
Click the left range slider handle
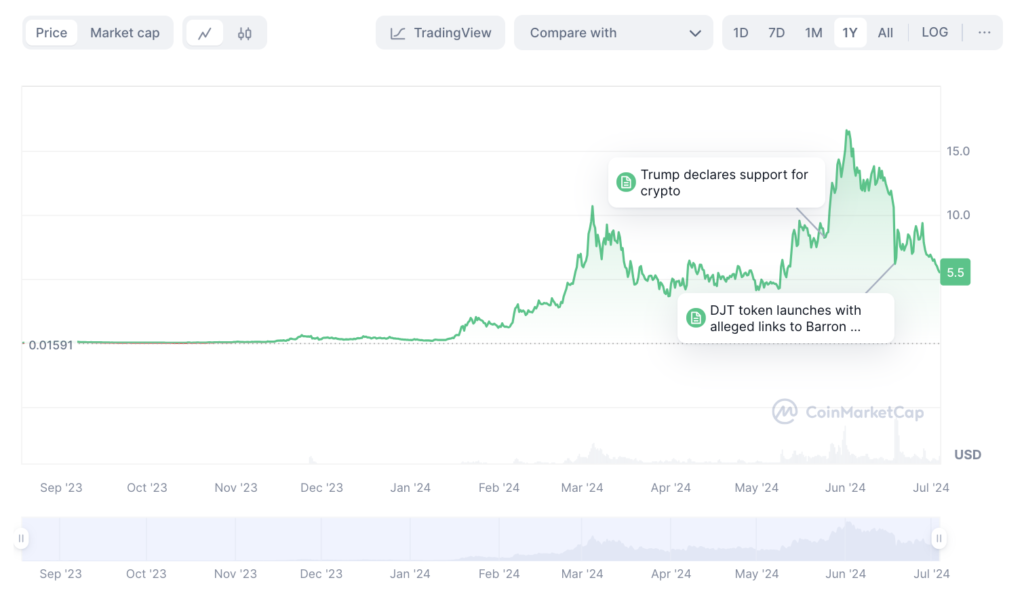click(x=21, y=539)
